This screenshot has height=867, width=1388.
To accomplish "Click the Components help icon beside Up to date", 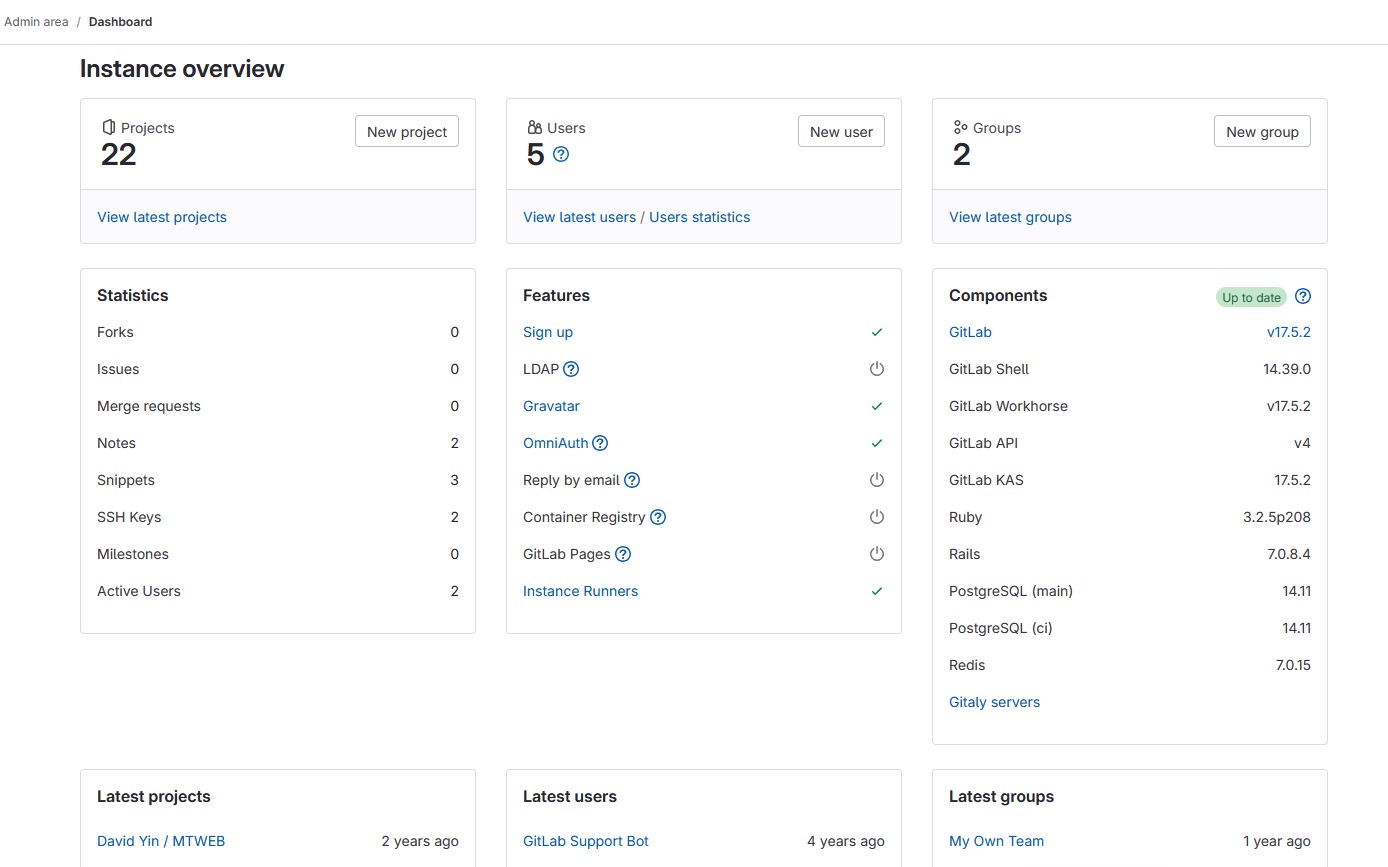I will pyautogui.click(x=1303, y=297).
